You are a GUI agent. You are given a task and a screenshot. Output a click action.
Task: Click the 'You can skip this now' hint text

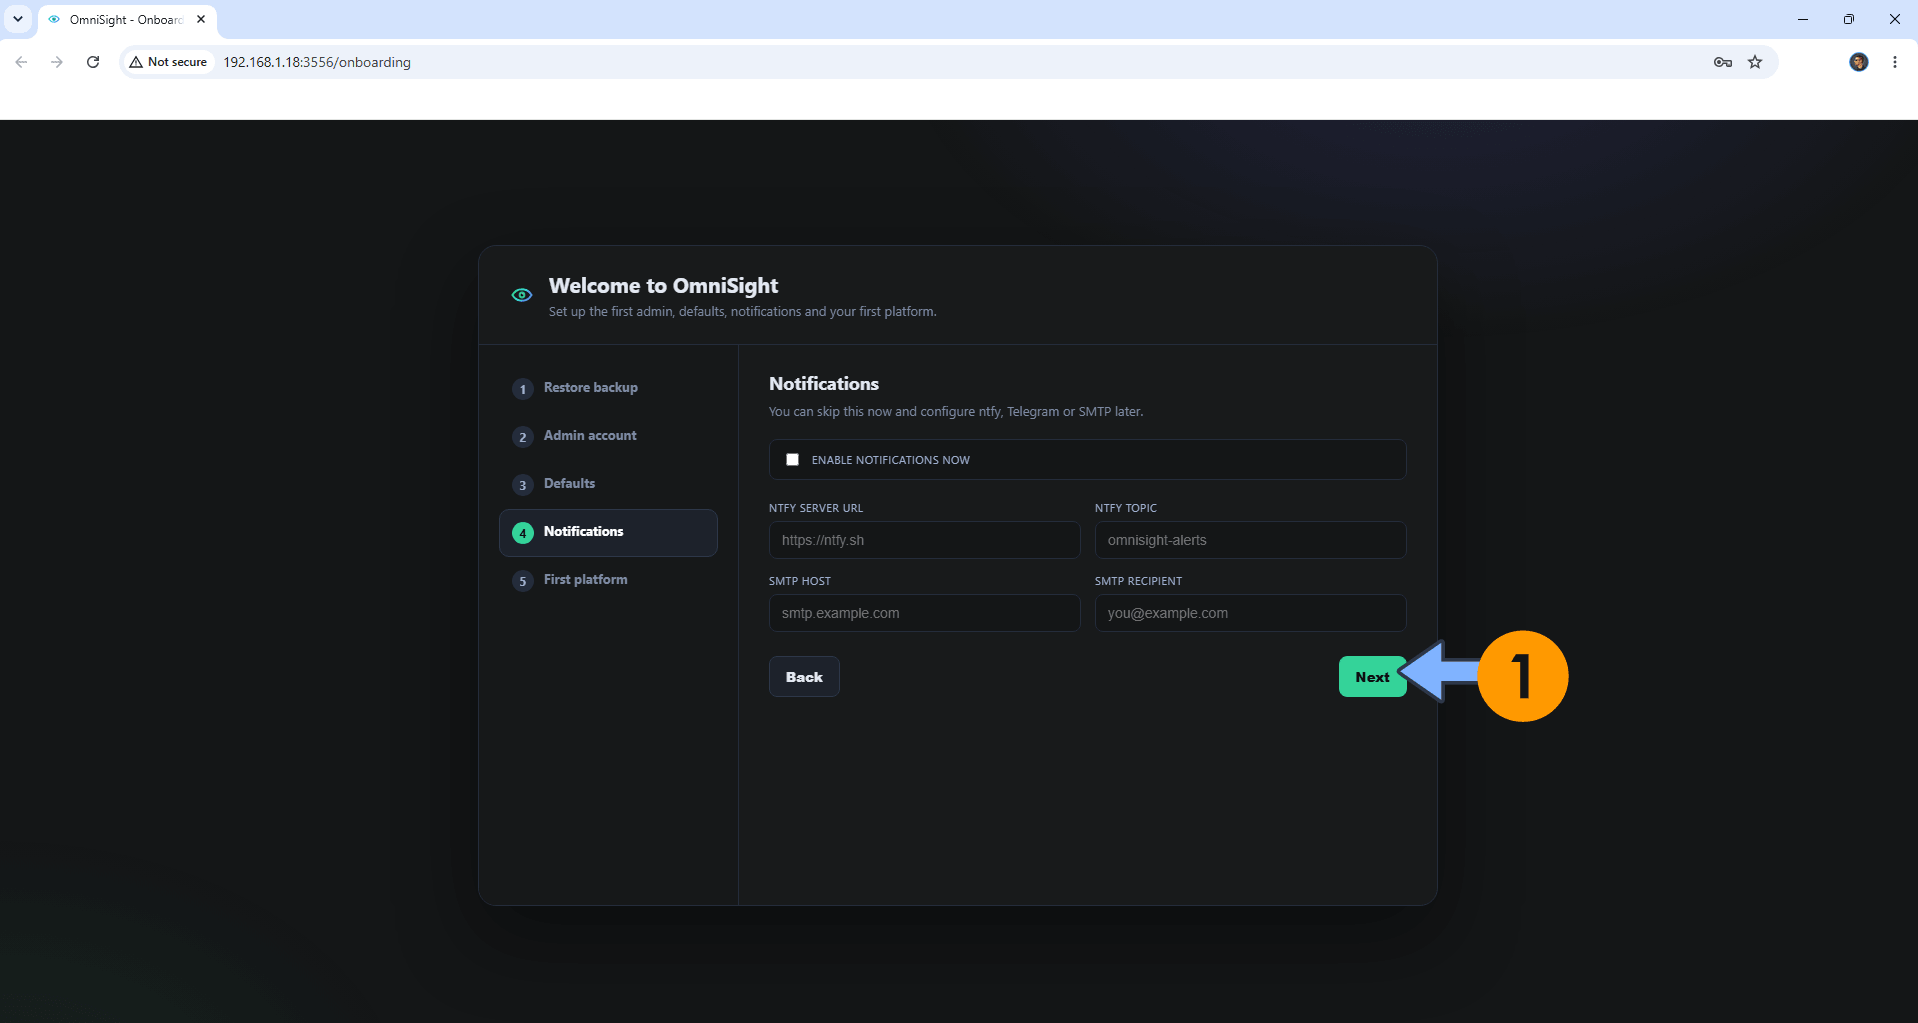click(955, 412)
